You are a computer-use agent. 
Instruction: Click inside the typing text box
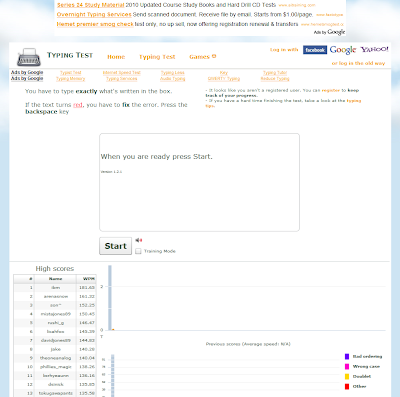(199, 182)
